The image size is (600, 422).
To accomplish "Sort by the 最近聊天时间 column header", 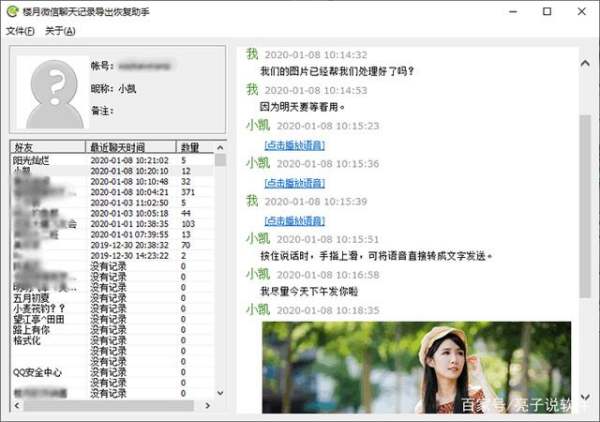I will (130, 147).
